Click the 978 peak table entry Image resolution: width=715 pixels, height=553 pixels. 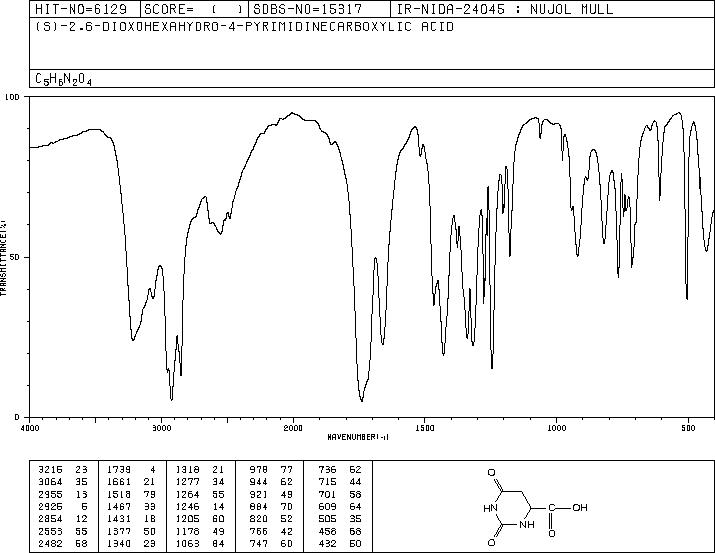point(259,469)
